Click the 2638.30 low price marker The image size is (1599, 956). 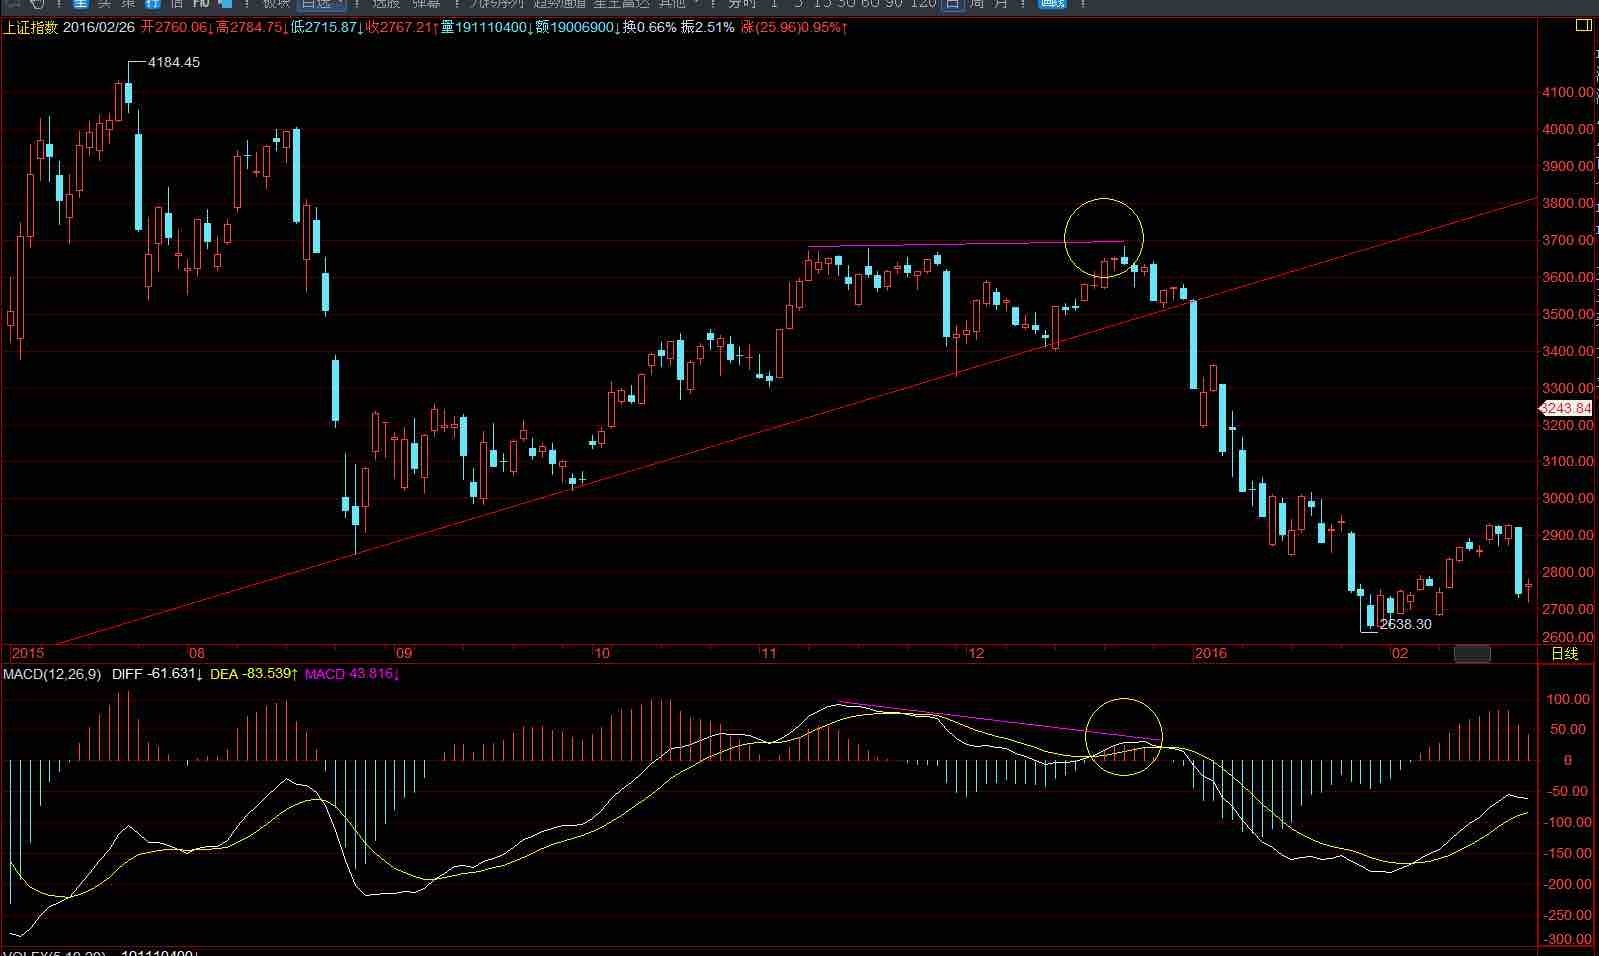[1405, 624]
